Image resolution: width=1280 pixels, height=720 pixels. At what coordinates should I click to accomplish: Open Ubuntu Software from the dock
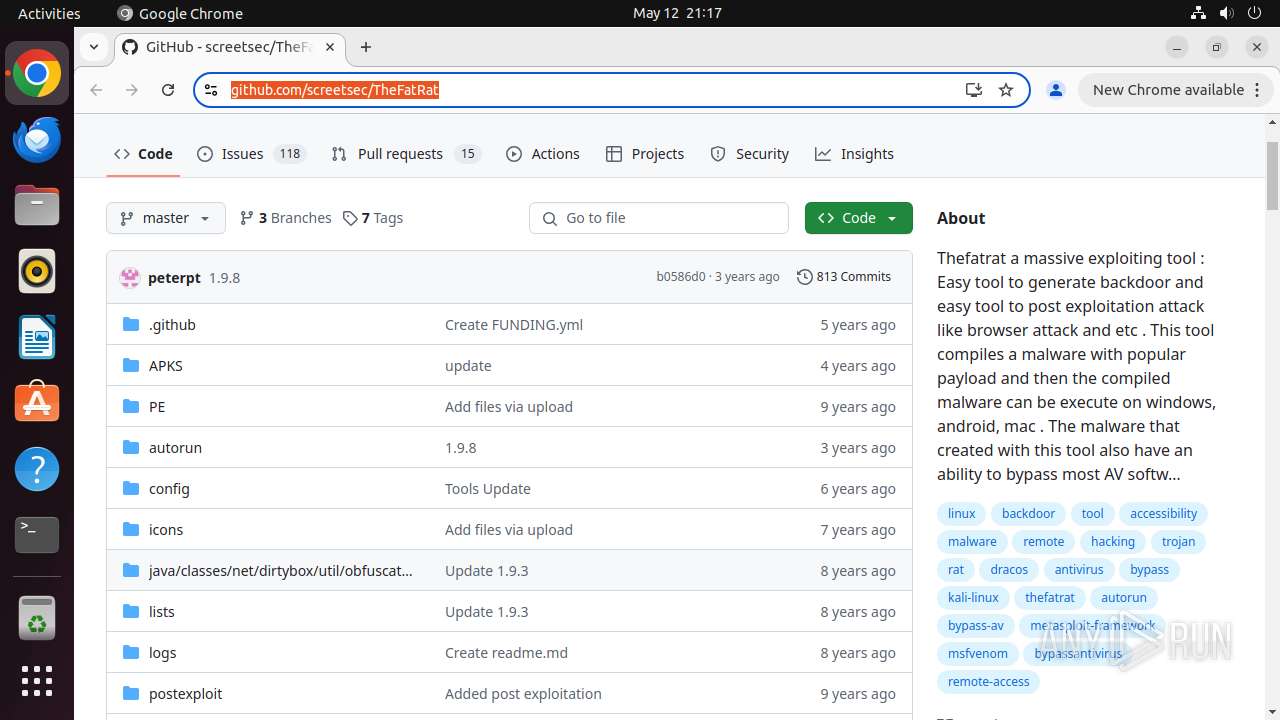(x=37, y=403)
